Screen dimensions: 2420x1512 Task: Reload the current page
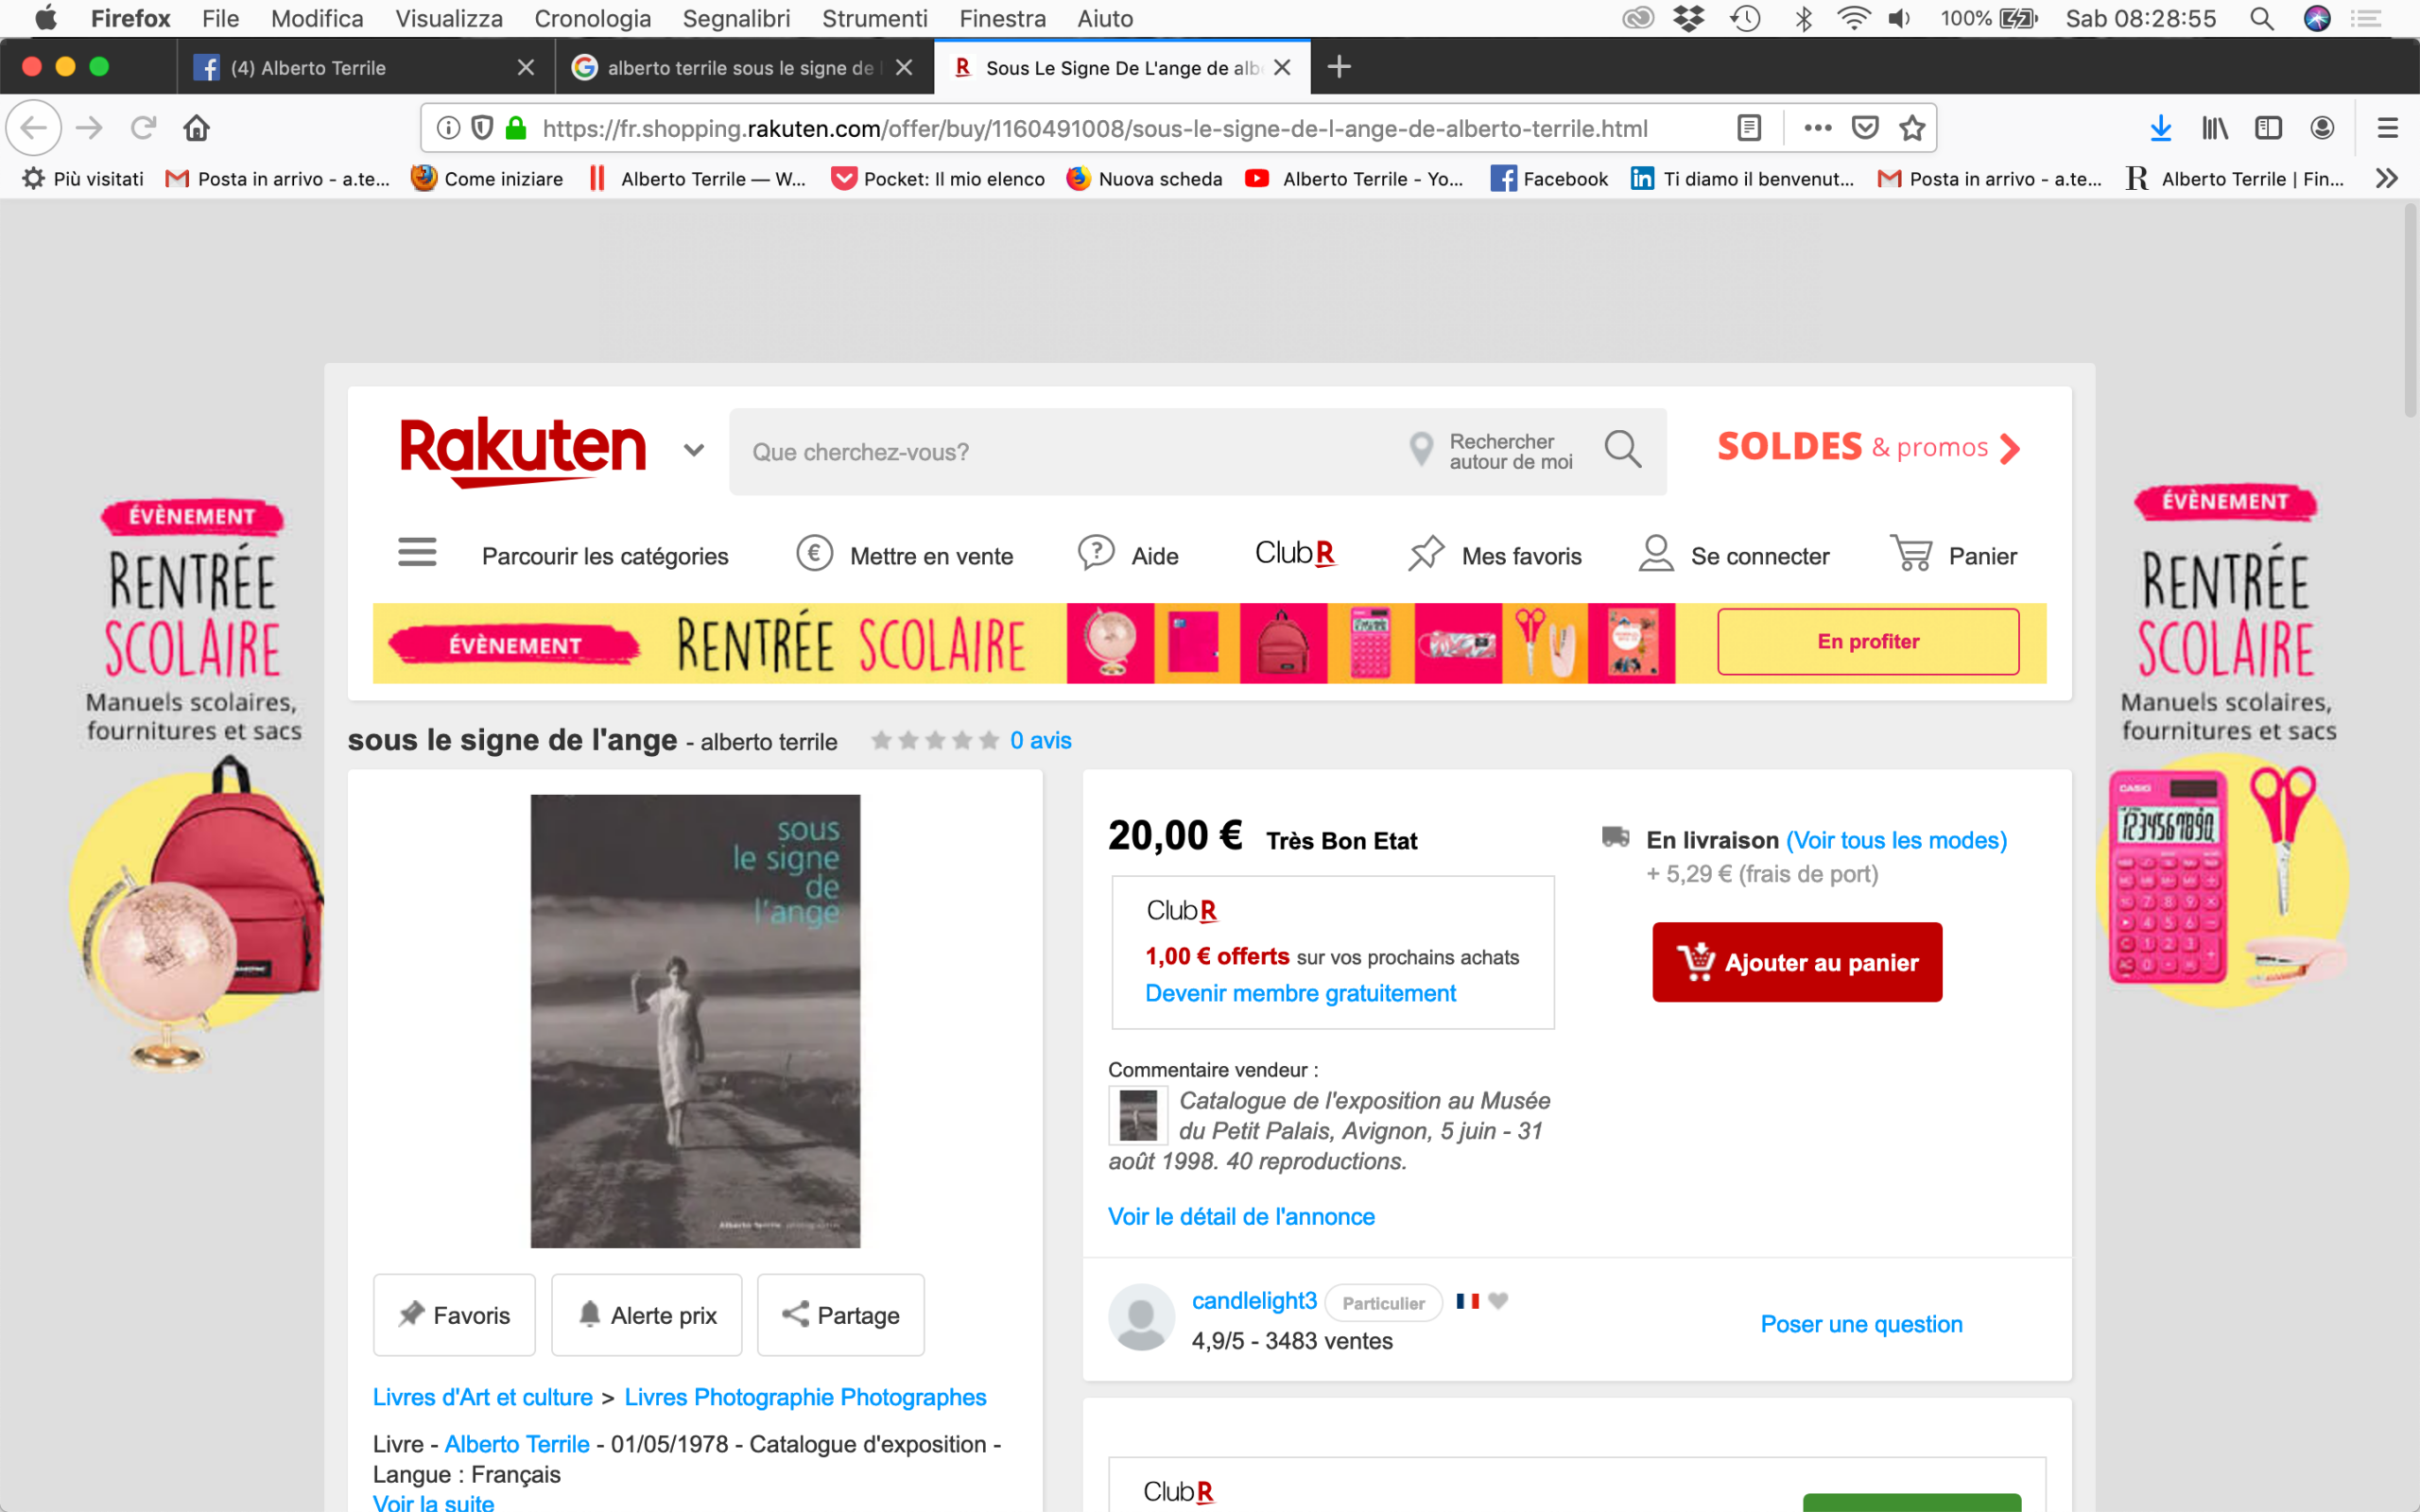point(143,128)
